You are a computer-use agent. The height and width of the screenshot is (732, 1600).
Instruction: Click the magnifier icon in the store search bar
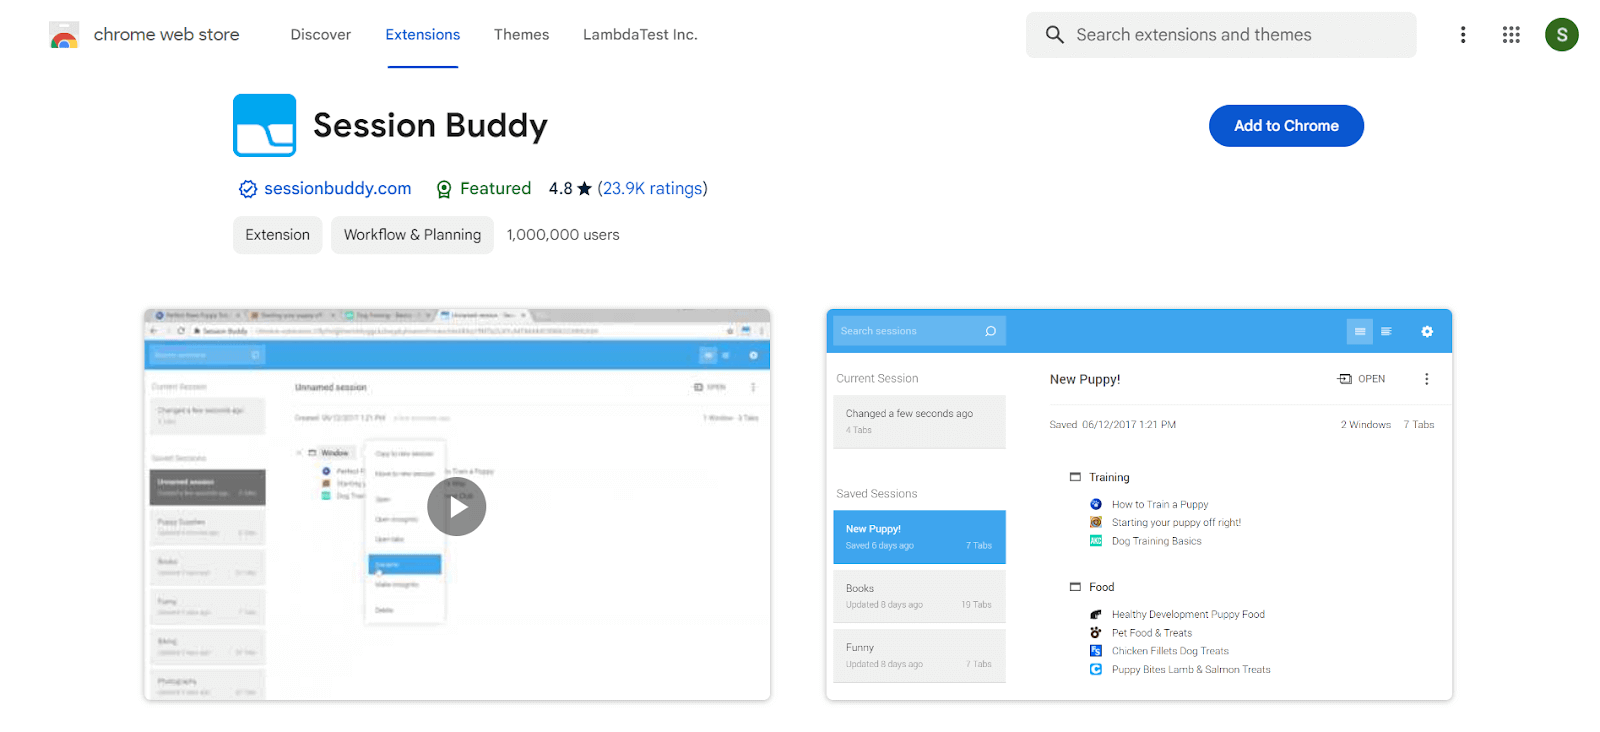[x=1055, y=35]
